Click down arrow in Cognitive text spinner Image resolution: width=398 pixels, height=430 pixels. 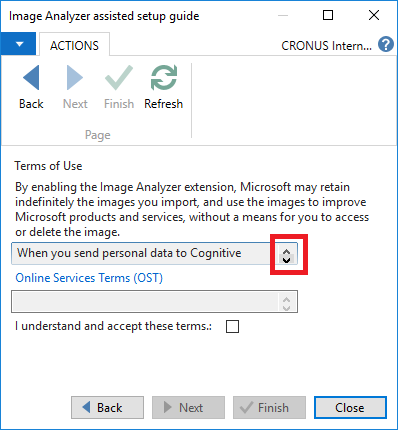286,259
